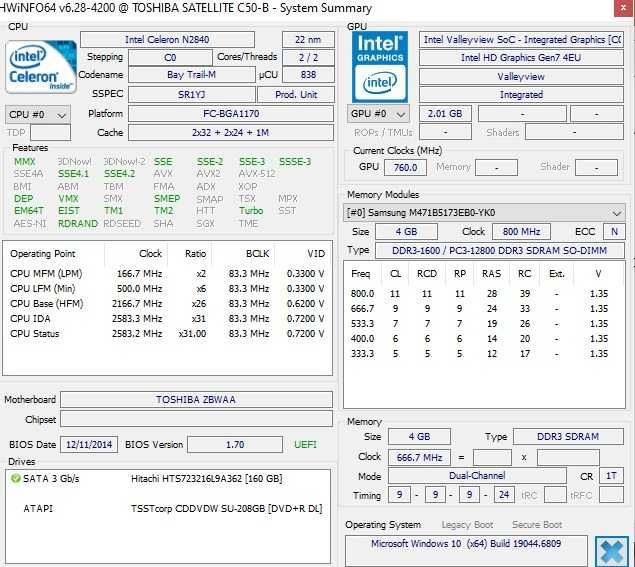Click the Microsoft Windows 10 build field
The height and width of the screenshot is (567, 635).
[x=466, y=549]
